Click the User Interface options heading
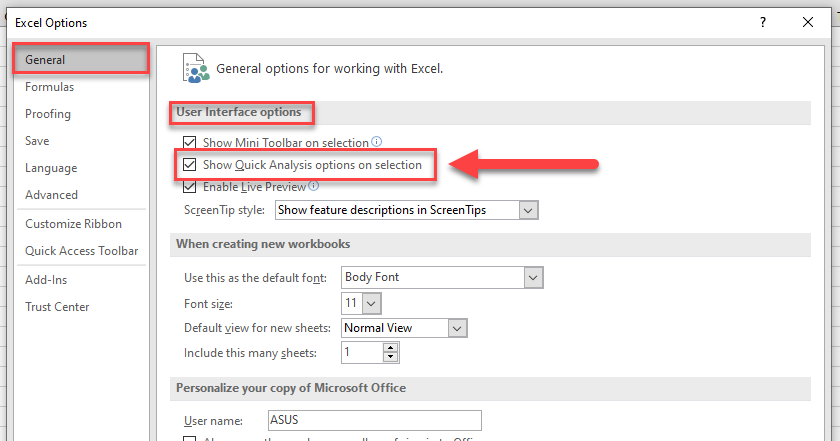Screen dimensions: 840x441 coord(239,112)
